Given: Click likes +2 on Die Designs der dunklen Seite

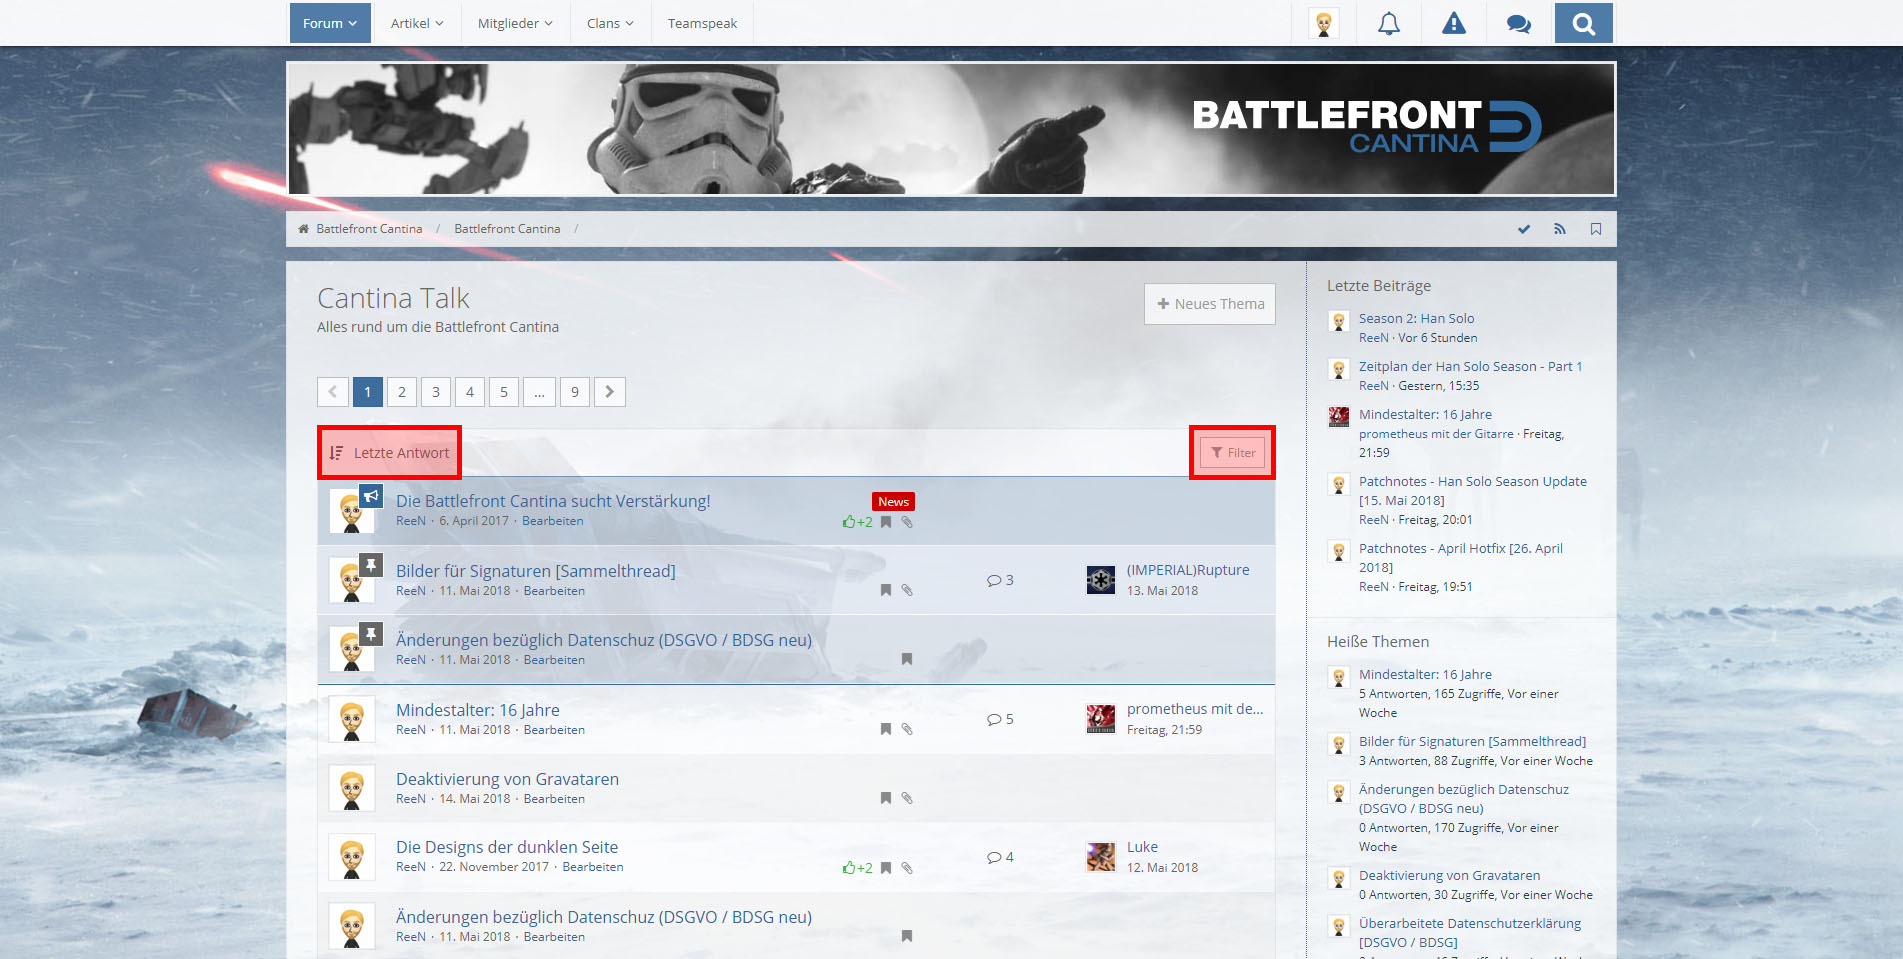Looking at the screenshot, I should coord(857,868).
